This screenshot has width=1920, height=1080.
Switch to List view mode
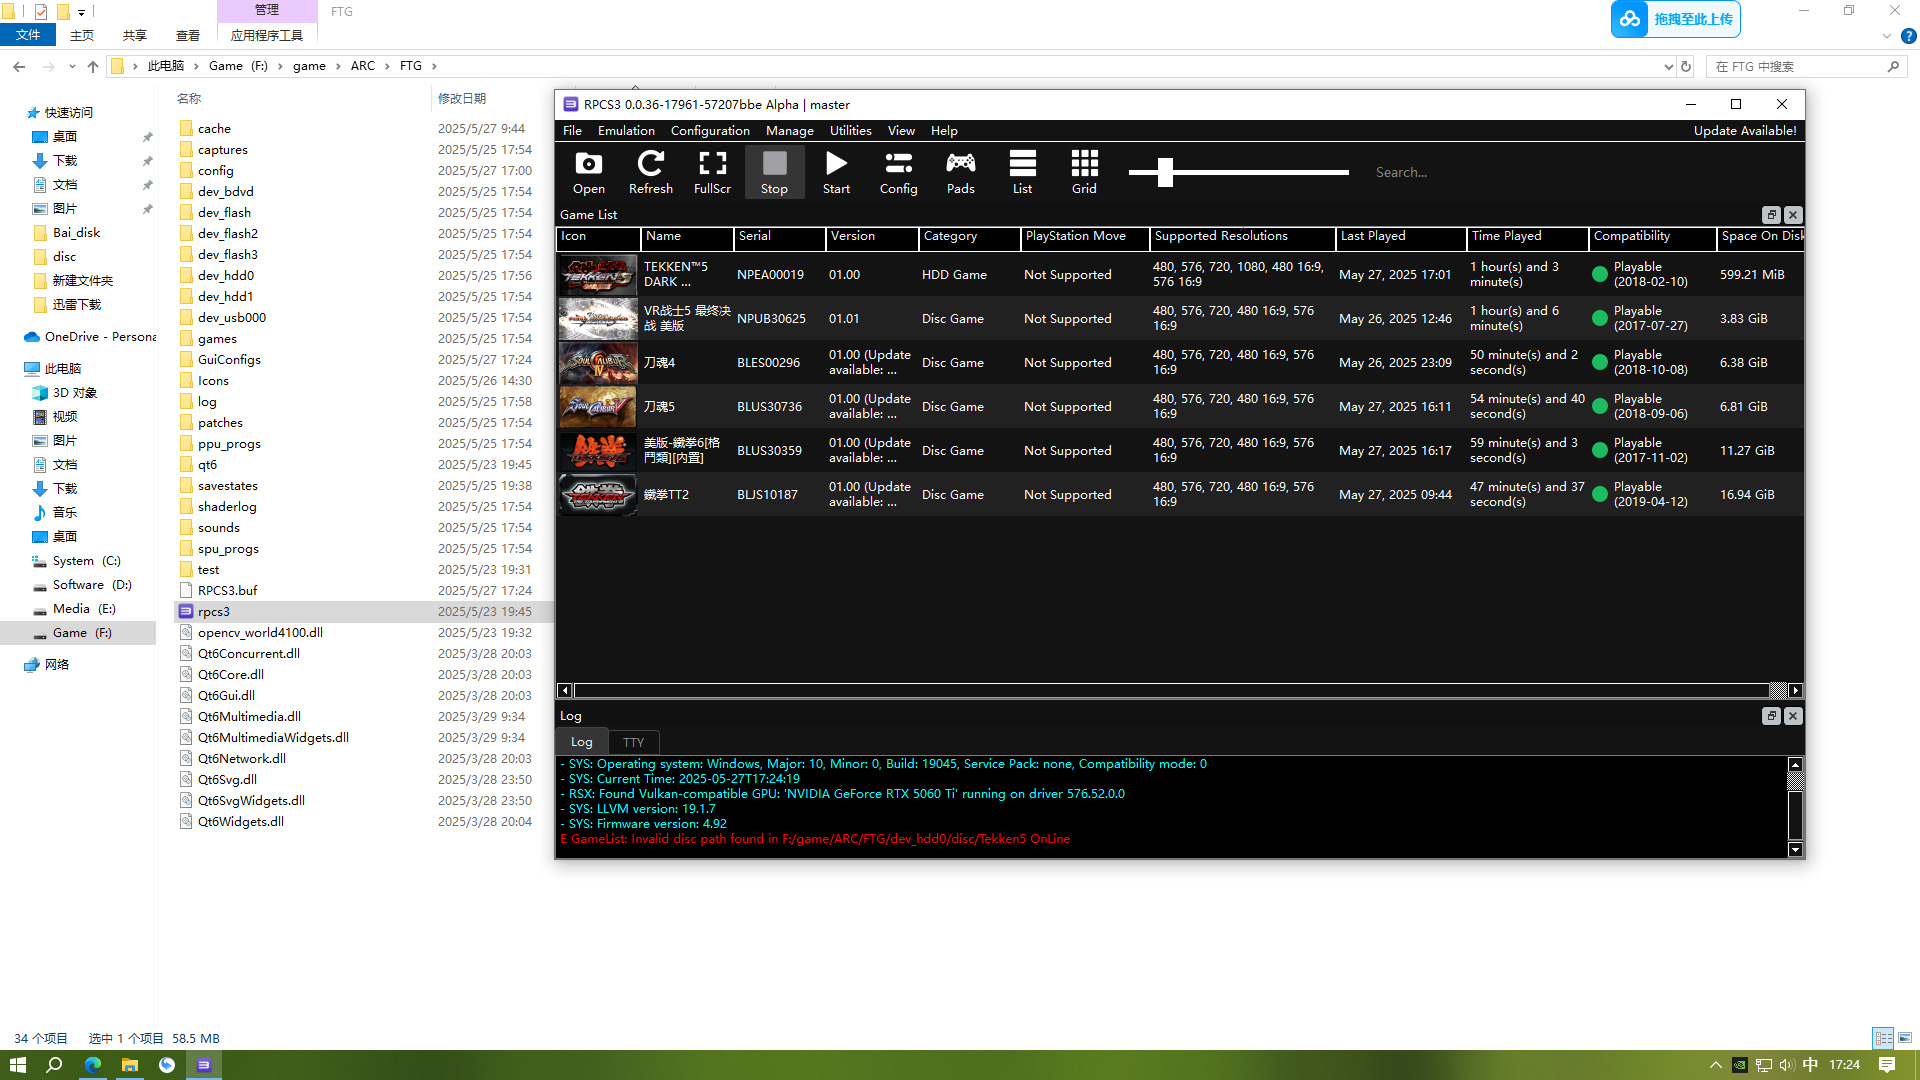[1022, 172]
